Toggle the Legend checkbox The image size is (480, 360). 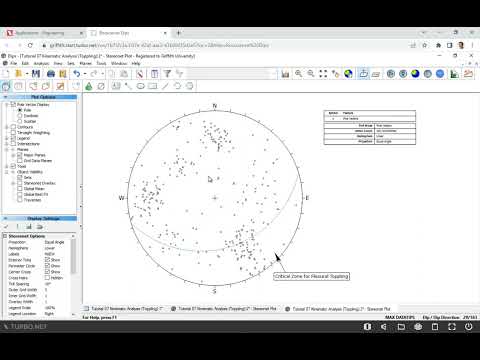click(x=13, y=138)
